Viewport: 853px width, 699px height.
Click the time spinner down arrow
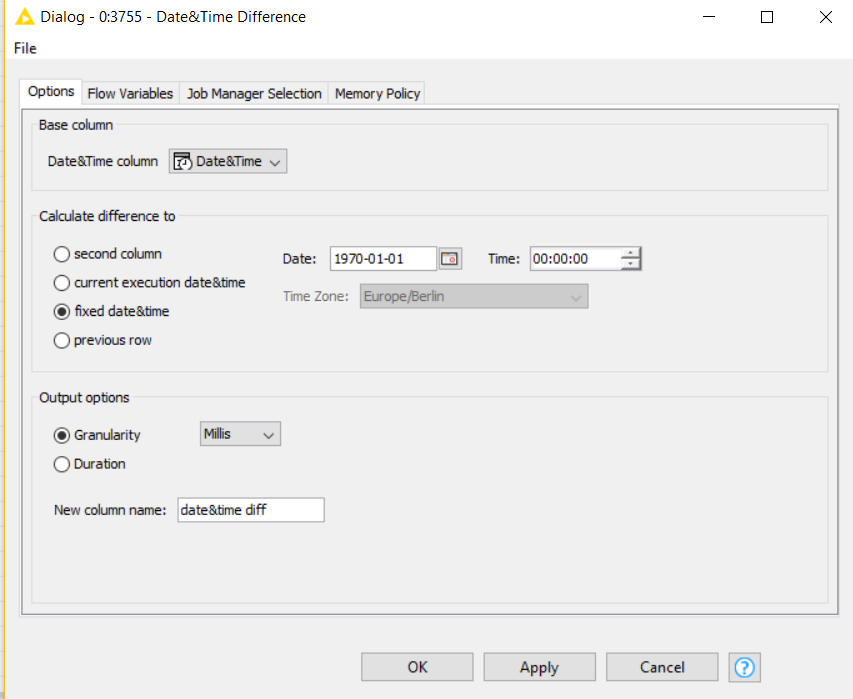coord(630,263)
